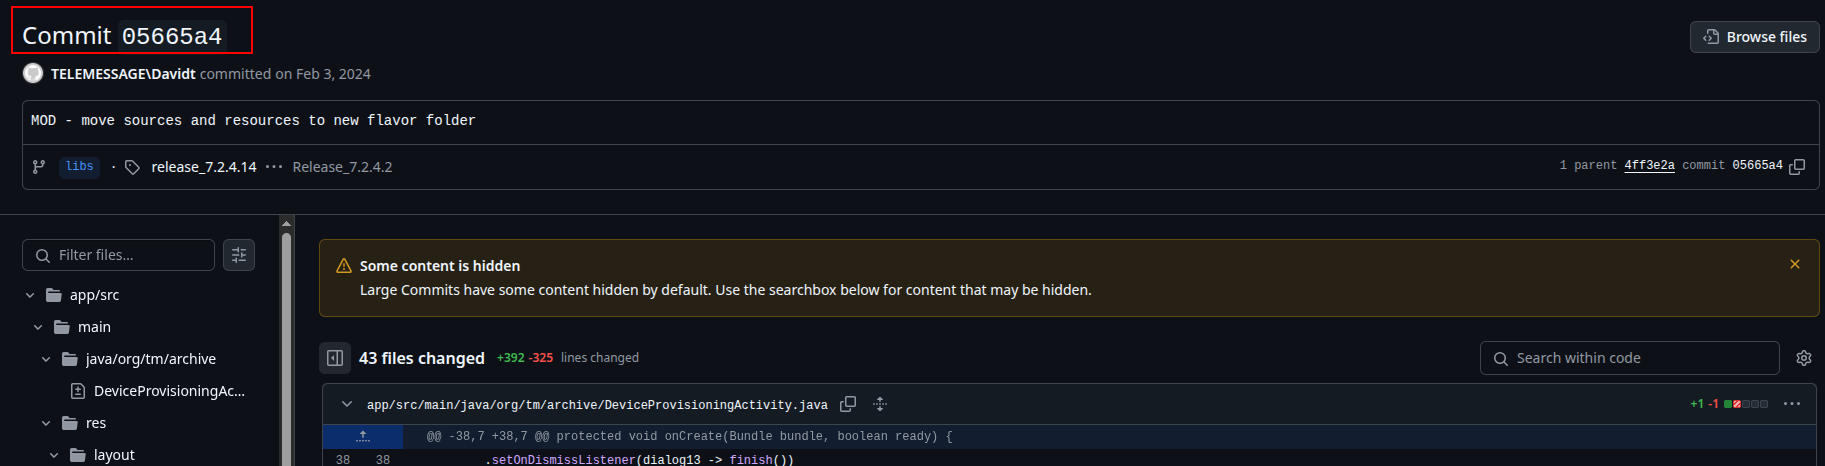
Task: Open the libs branch label
Action: click(80, 167)
